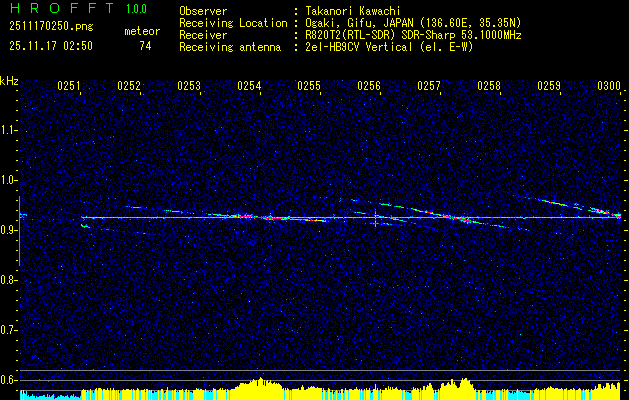Click the 0256 time marker
Screen dimensions: 629x400
click(x=369, y=86)
